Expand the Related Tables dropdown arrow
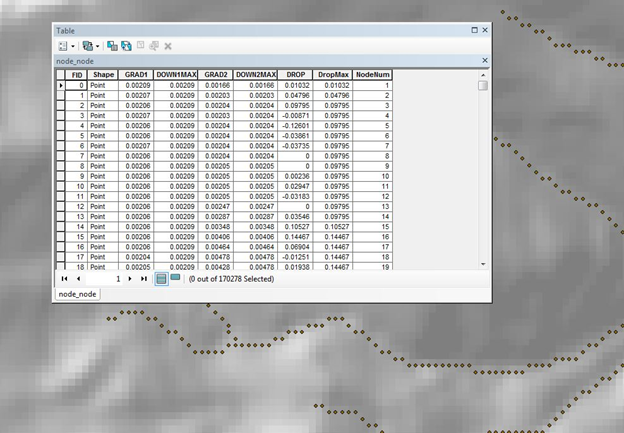This screenshot has width=624, height=433. (x=97, y=46)
